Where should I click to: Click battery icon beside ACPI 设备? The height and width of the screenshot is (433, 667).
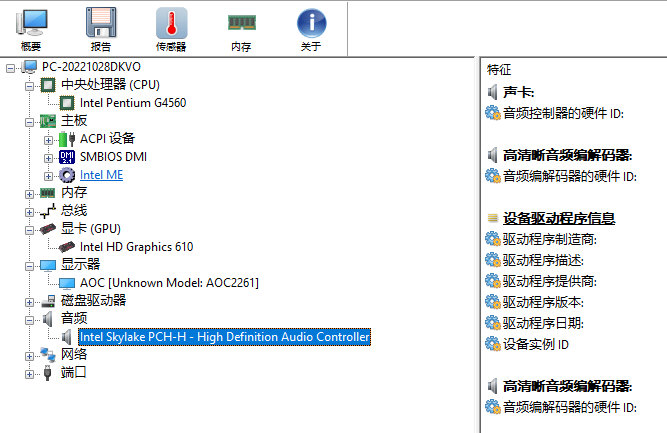[x=67, y=139]
